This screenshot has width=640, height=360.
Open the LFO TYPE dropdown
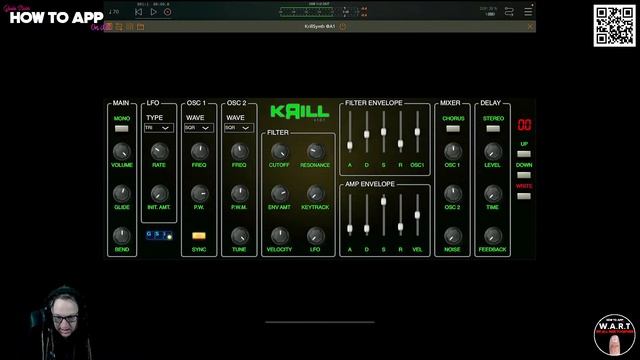click(158, 128)
